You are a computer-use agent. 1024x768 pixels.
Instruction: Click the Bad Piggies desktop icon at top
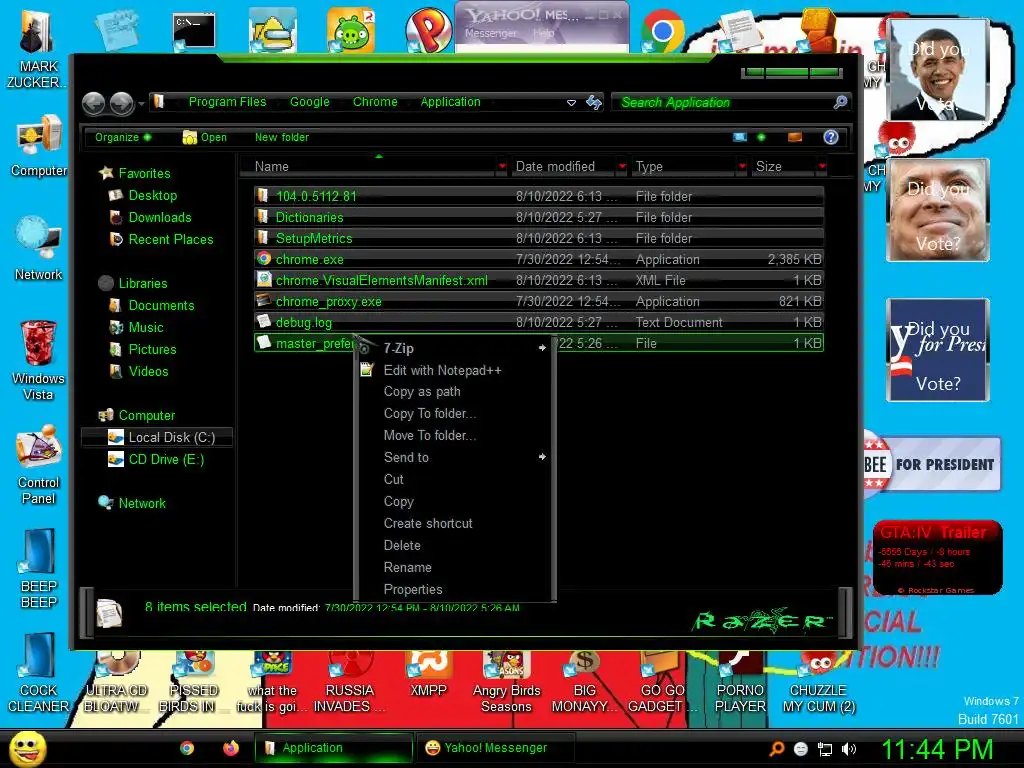(x=351, y=30)
